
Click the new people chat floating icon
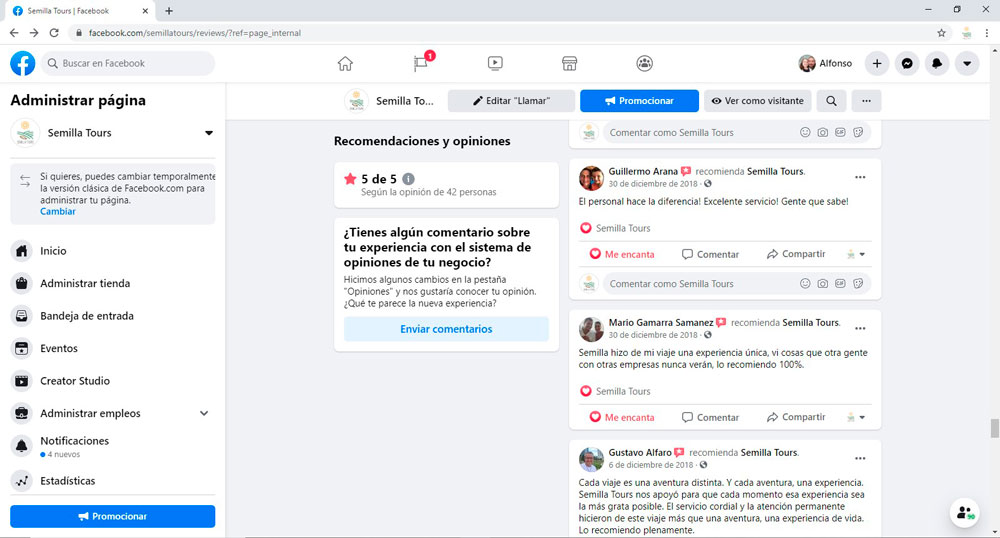(965, 513)
